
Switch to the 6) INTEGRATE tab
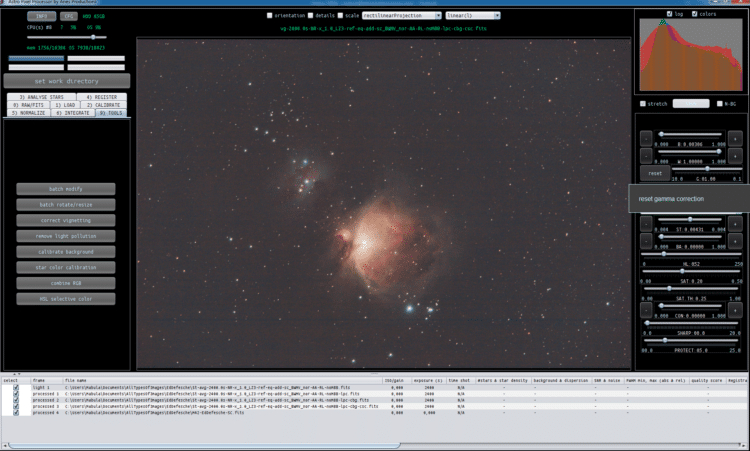(73, 113)
